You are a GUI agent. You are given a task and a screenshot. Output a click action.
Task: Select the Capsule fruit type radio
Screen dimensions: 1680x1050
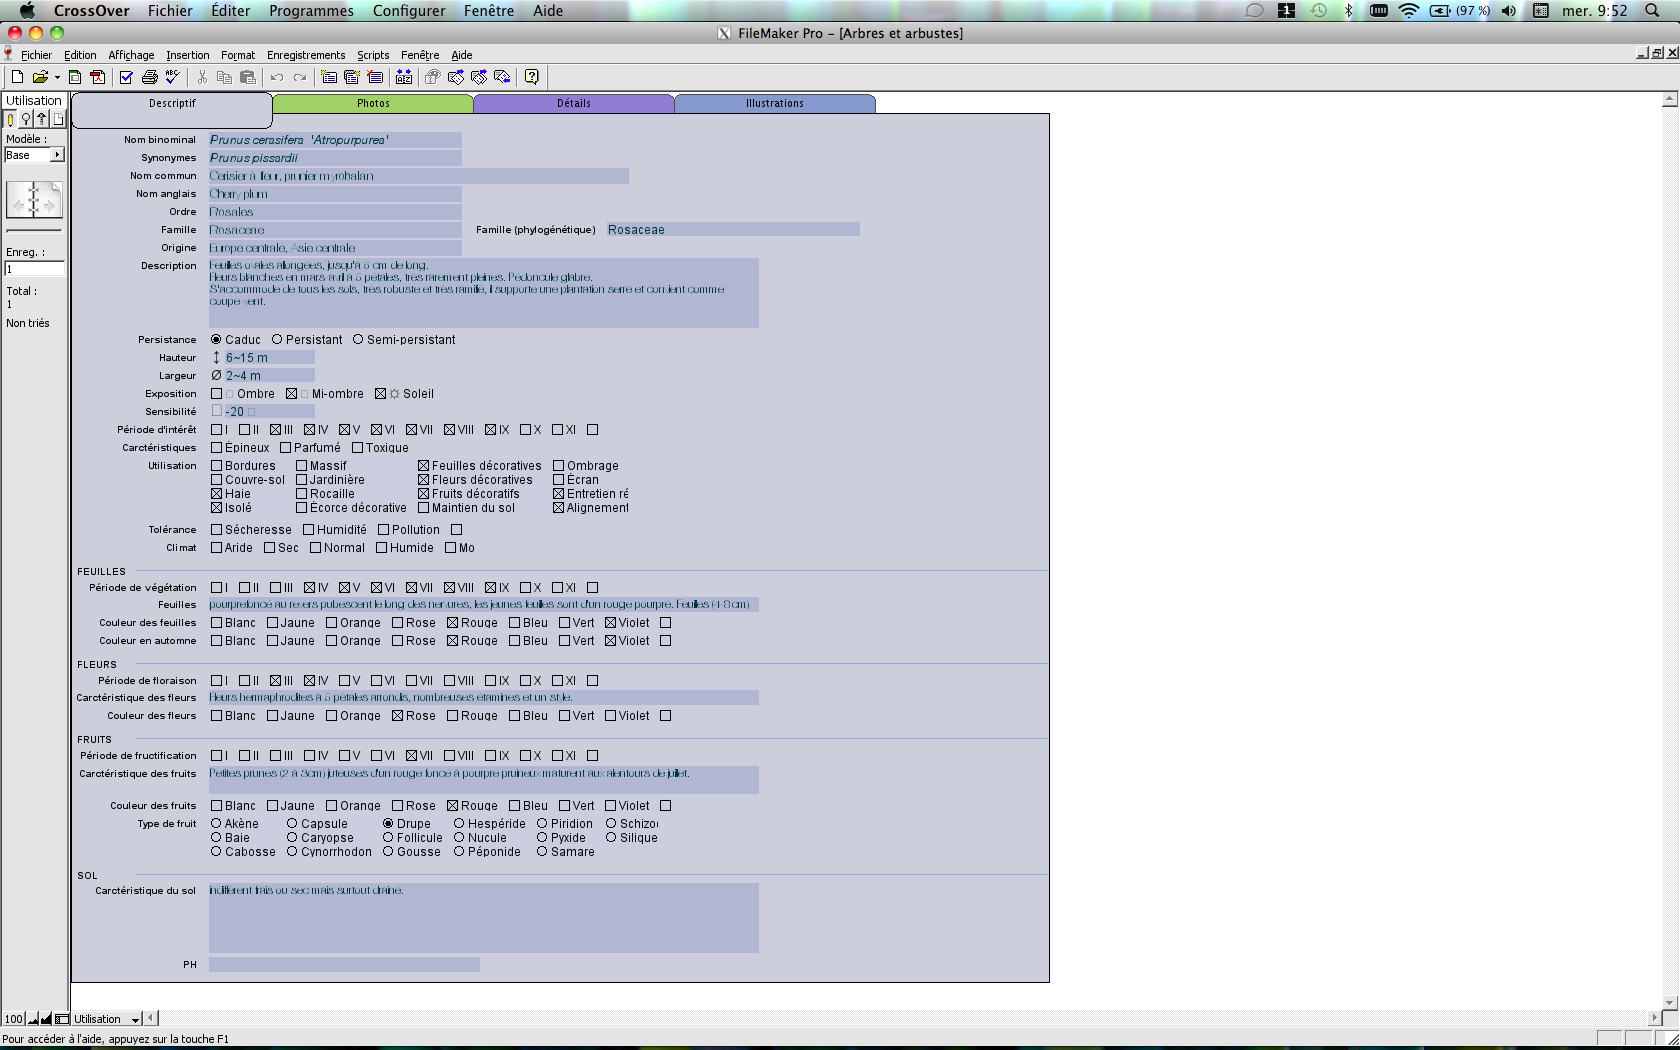coord(292,824)
